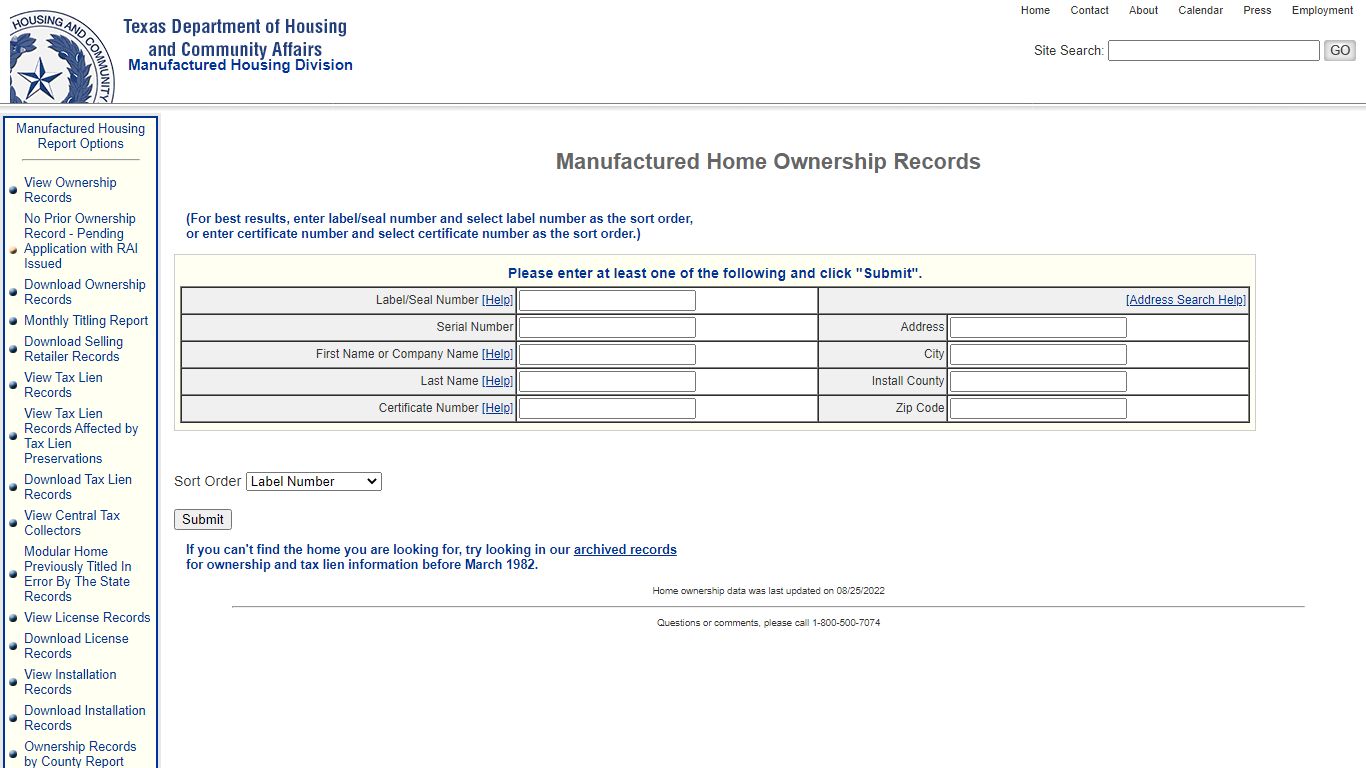Open Monthly Titling Report link
The width and height of the screenshot is (1366, 768).
click(86, 321)
